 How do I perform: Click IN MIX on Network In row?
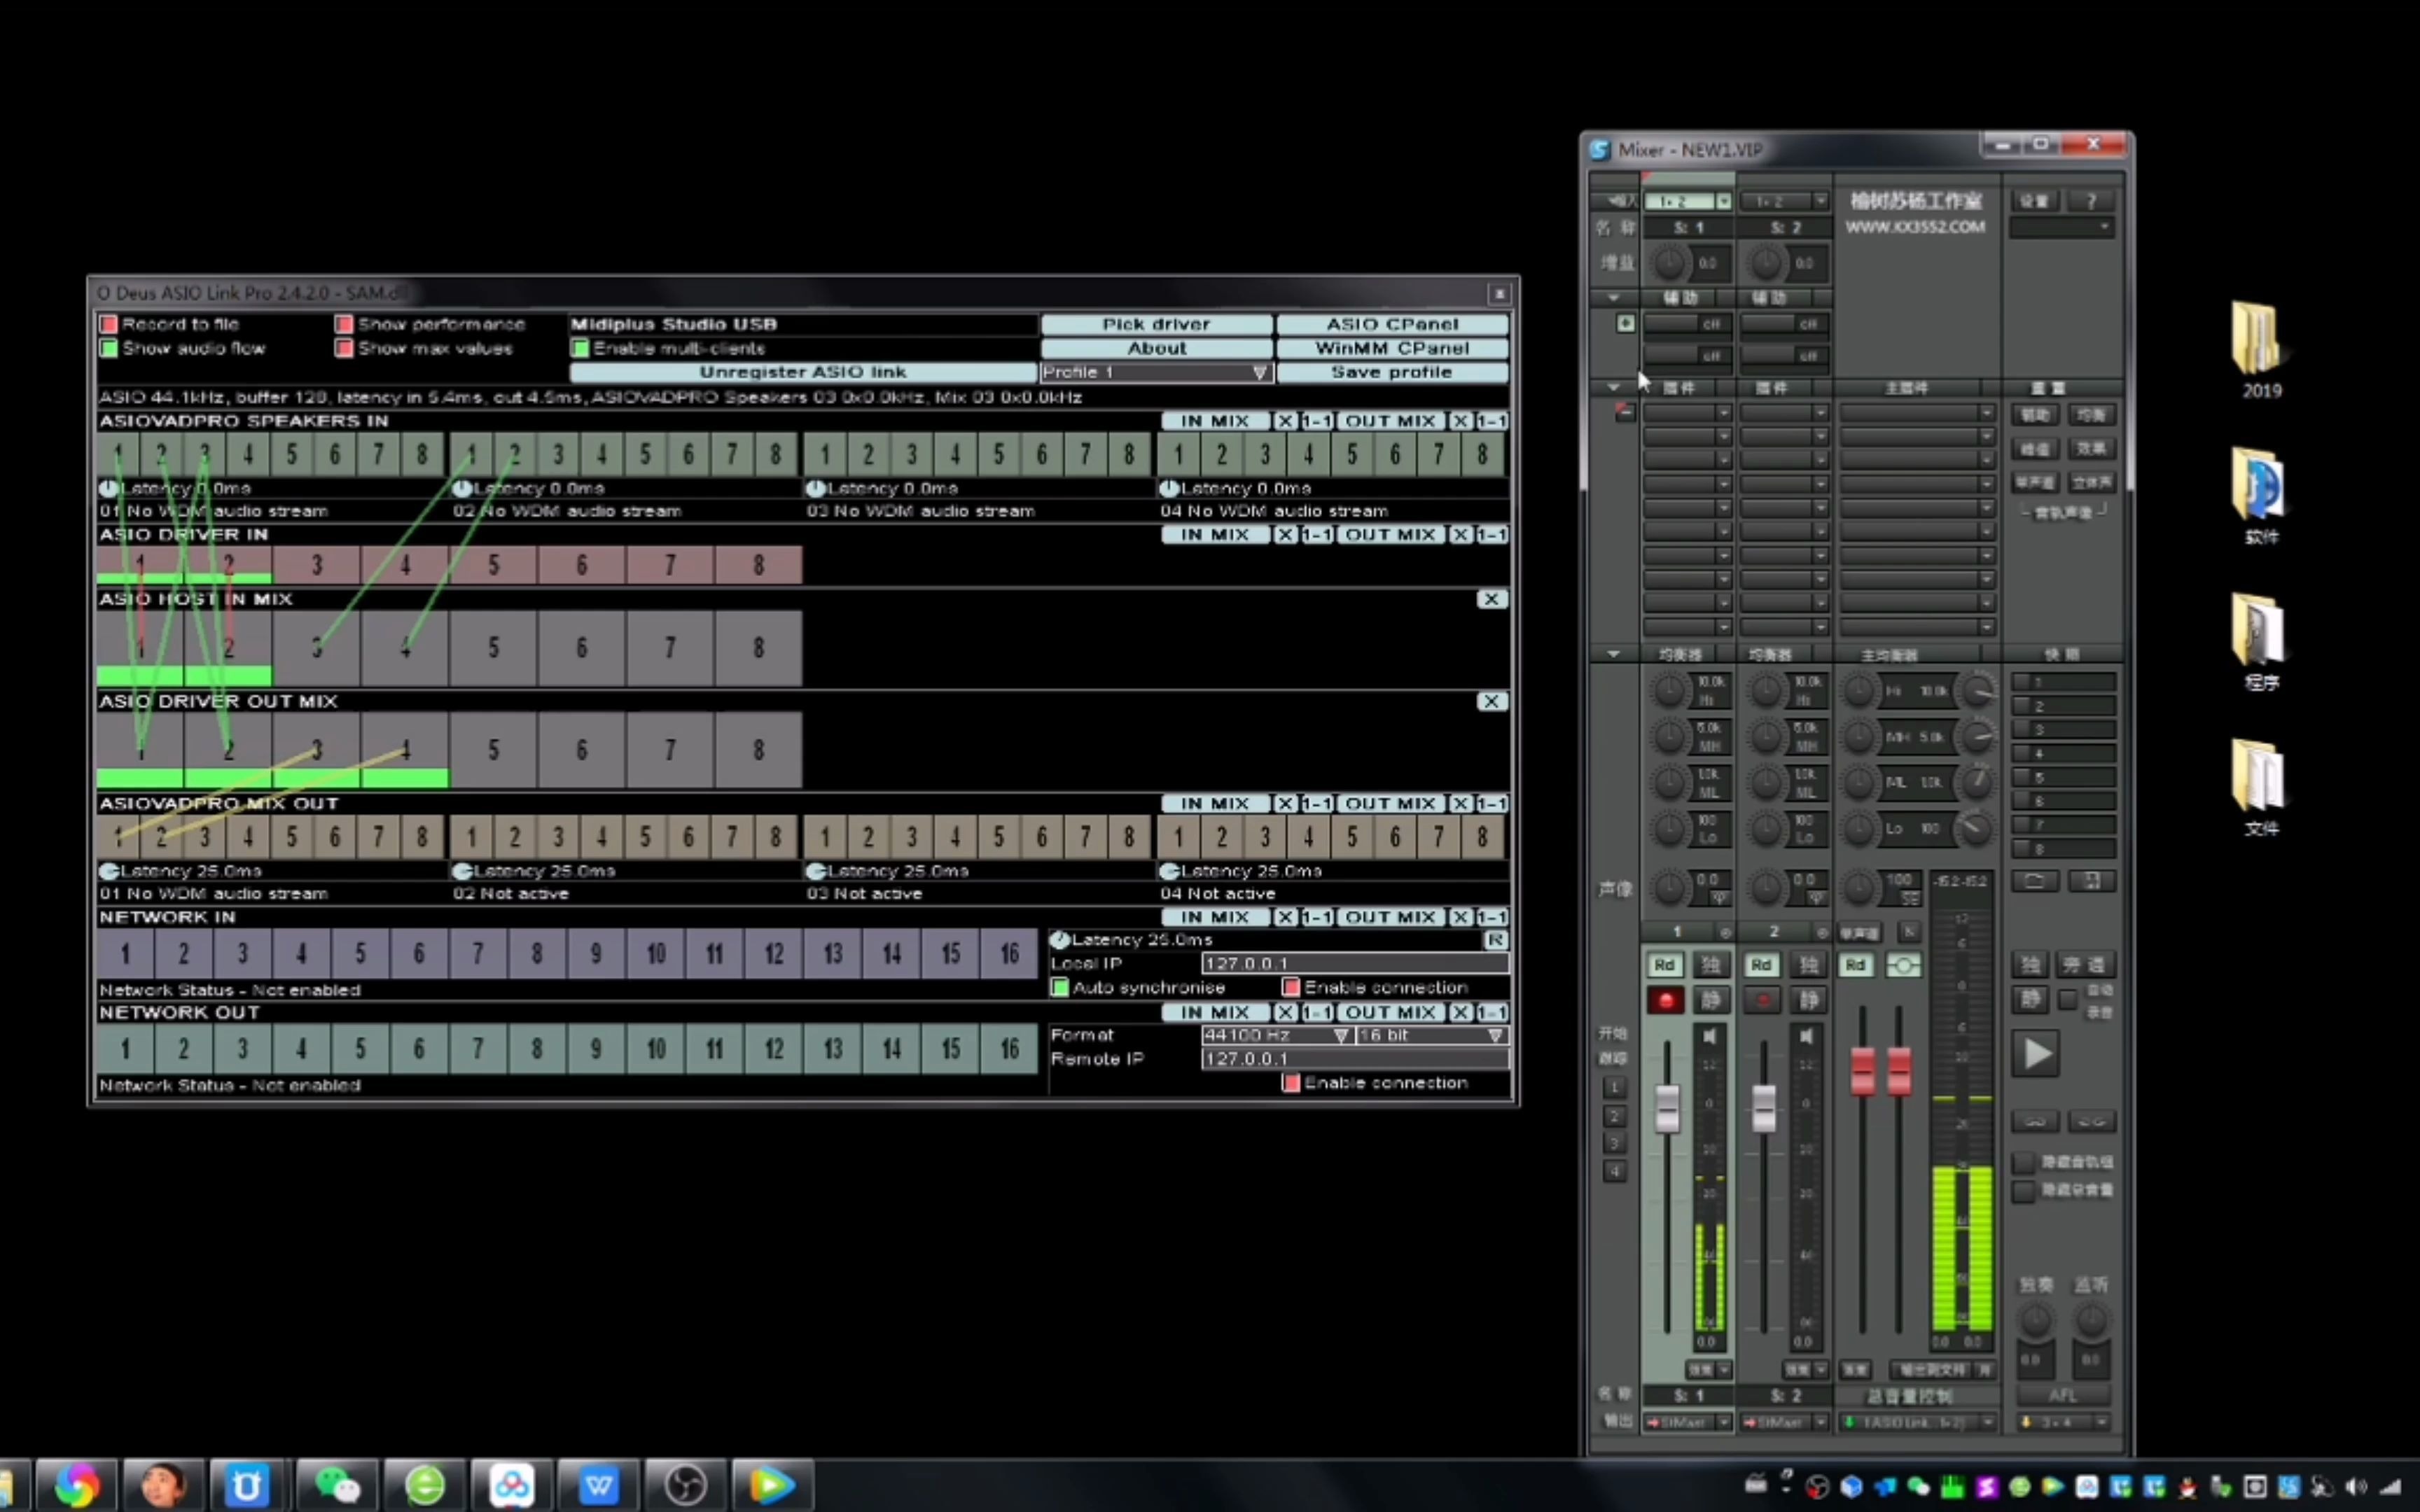pos(1215,917)
